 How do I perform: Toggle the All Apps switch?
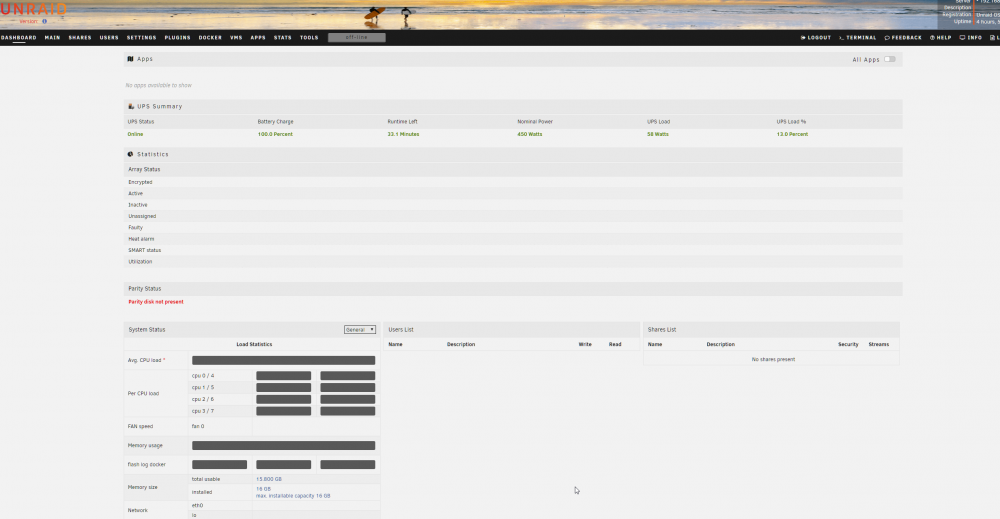pos(889,59)
